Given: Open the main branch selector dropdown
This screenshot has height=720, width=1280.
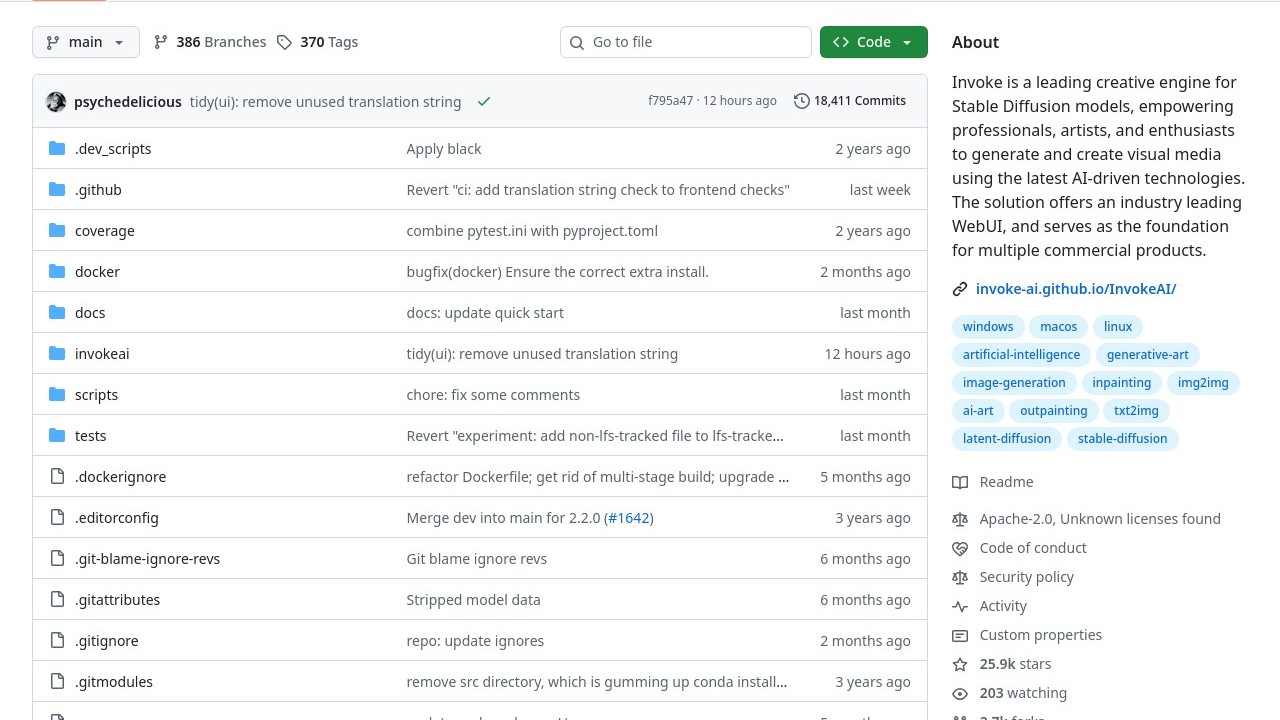Looking at the screenshot, I should coord(86,42).
